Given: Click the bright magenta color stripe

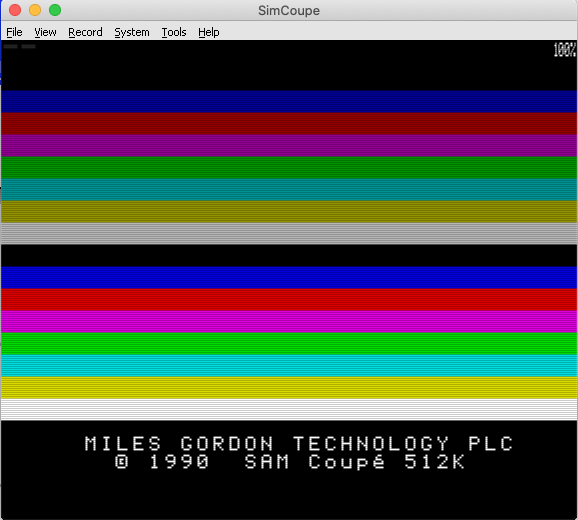Looking at the screenshot, I should [289, 321].
